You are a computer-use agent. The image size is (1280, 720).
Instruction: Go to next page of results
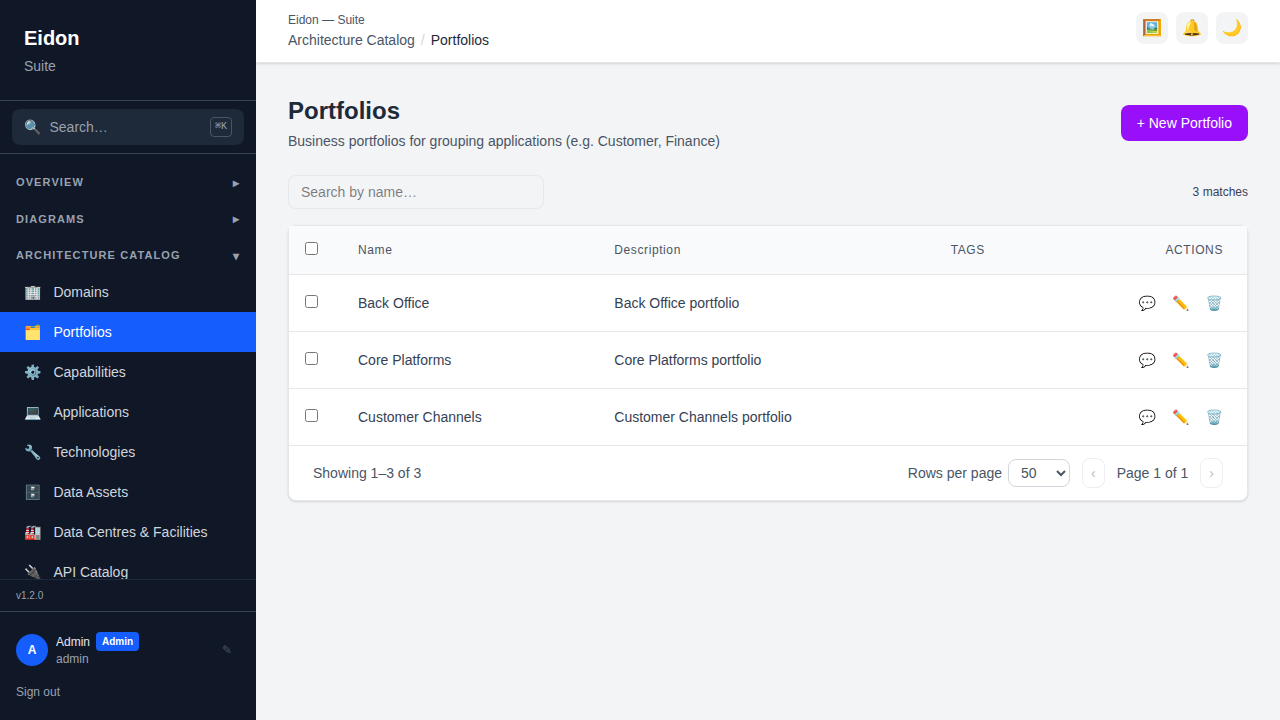click(1211, 473)
